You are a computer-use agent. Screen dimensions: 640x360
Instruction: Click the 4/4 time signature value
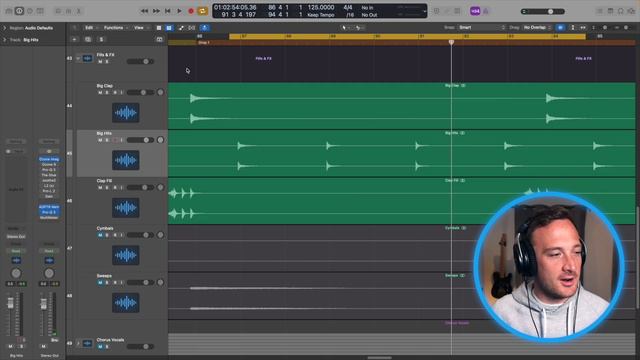tap(348, 7)
